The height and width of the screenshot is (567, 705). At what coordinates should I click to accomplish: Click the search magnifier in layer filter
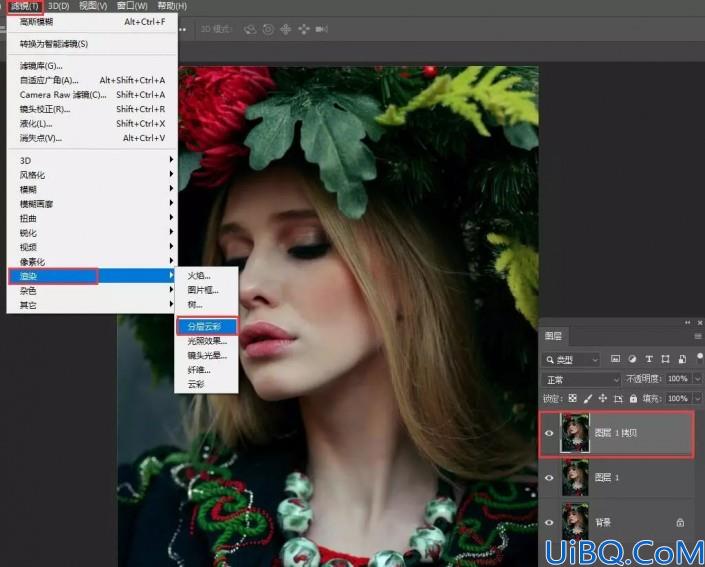(x=549, y=360)
